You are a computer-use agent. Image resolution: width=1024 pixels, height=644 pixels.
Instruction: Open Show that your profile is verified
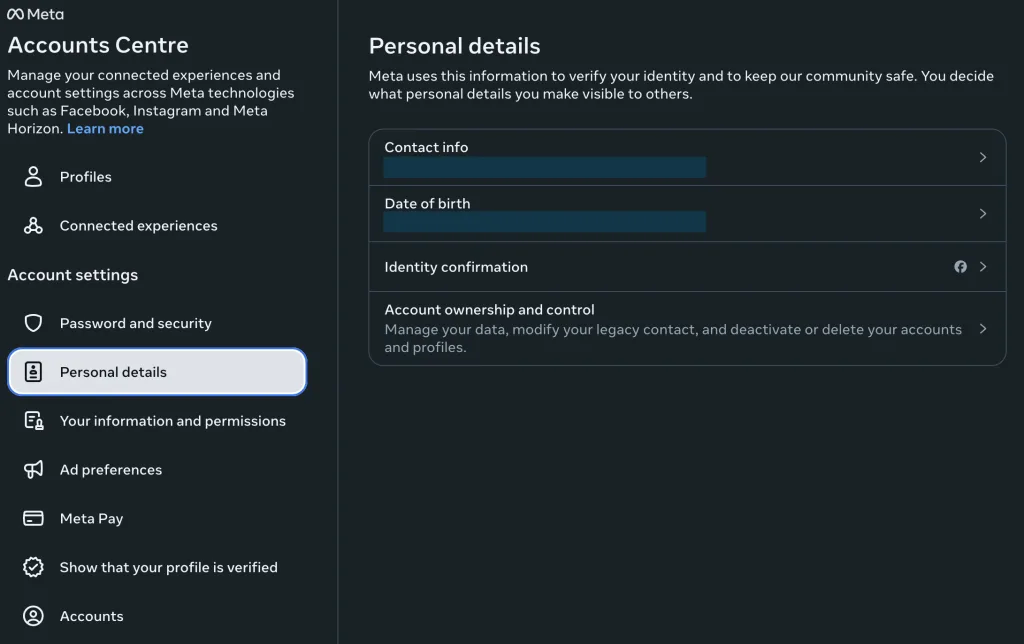(x=168, y=567)
